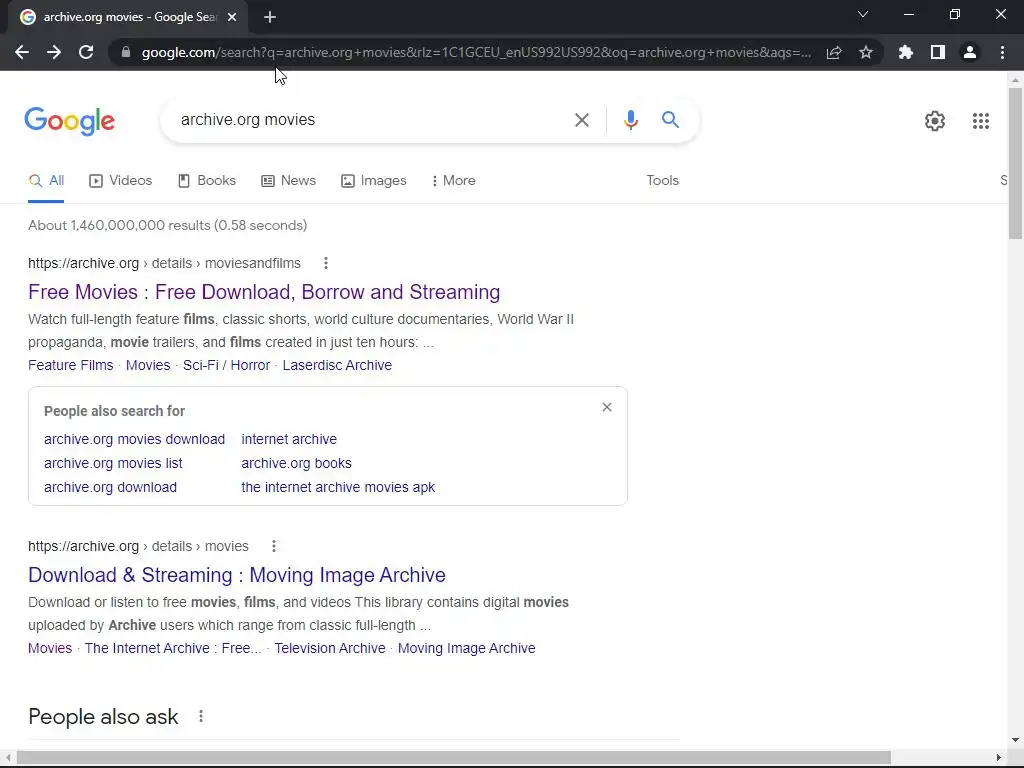1024x768 pixels.
Task: Open a new browser tab
Action: tap(270, 17)
